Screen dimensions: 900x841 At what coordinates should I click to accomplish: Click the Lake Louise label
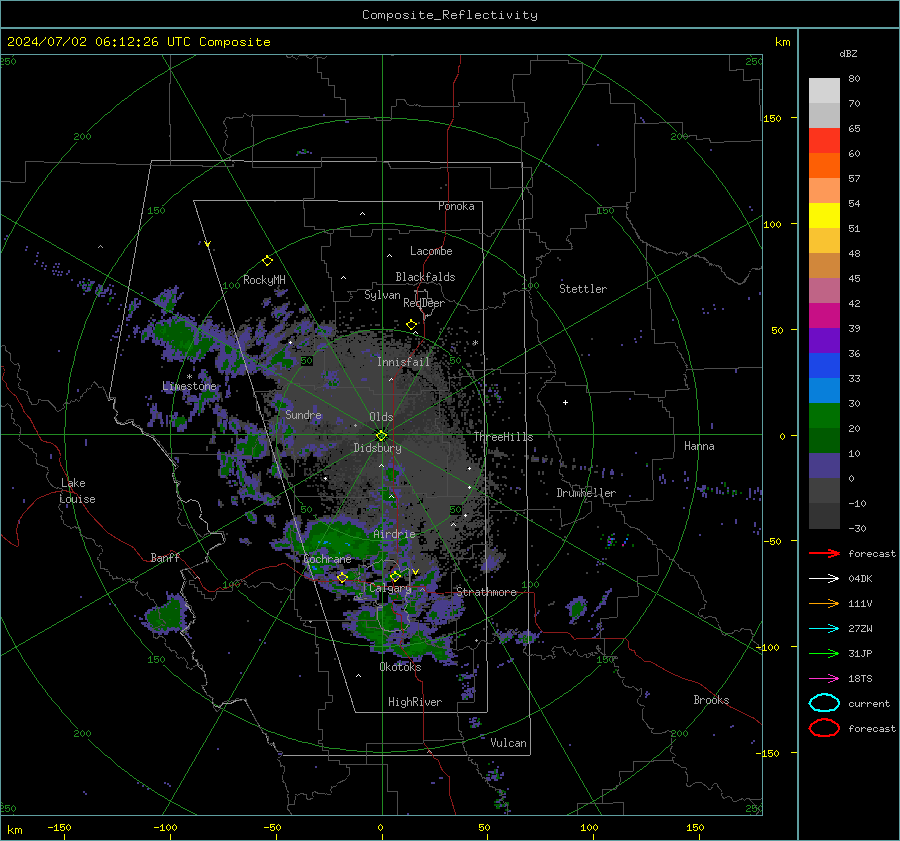[77, 491]
